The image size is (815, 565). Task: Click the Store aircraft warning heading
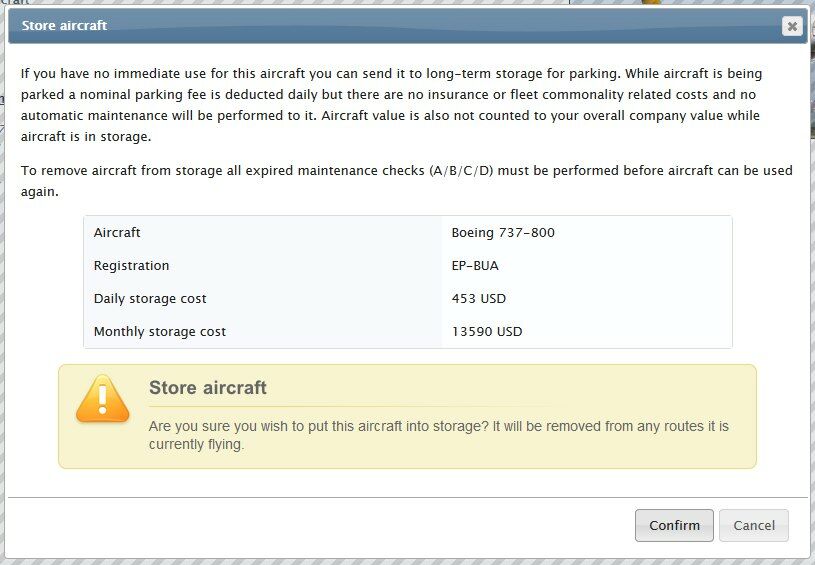[208, 388]
